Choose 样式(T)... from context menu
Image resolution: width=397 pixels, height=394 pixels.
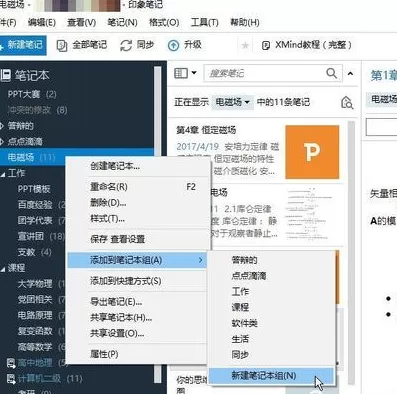pyautogui.click(x=138, y=219)
